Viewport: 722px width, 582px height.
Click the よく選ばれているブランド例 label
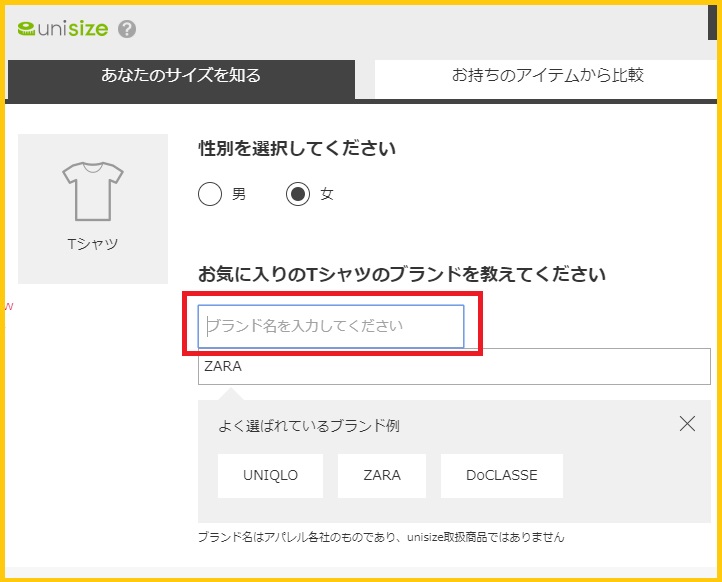tap(309, 426)
